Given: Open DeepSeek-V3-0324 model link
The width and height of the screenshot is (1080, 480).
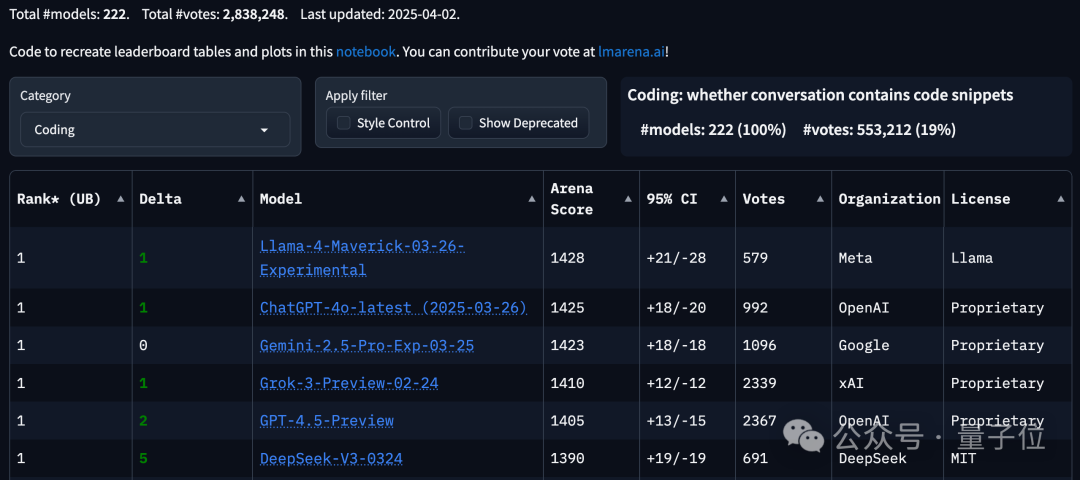Looking at the screenshot, I should tap(331, 459).
